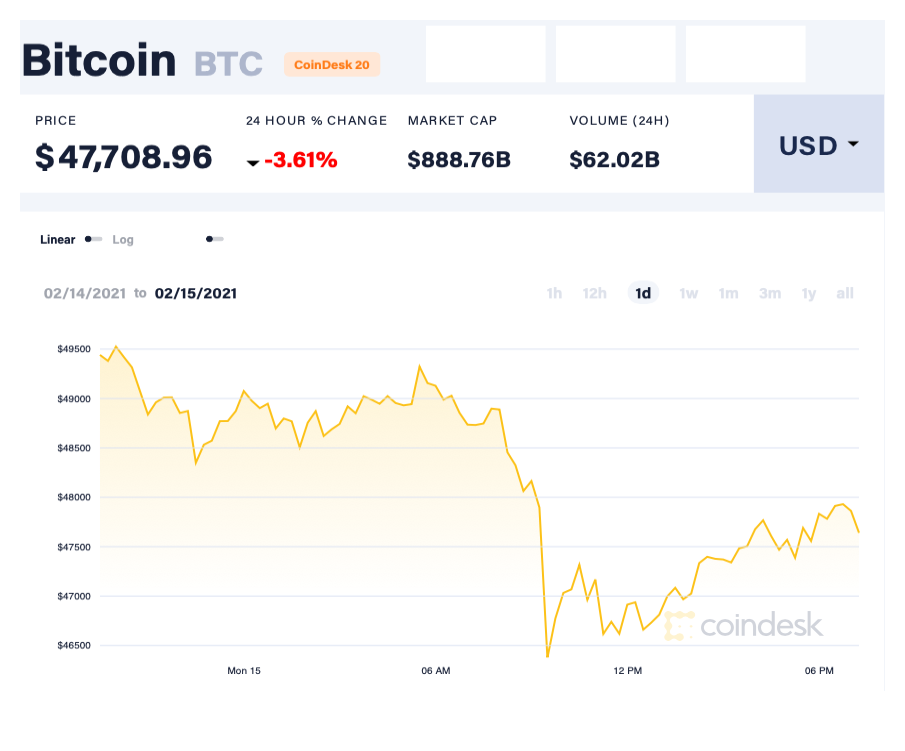Switch to the 1w chart view

(688, 293)
